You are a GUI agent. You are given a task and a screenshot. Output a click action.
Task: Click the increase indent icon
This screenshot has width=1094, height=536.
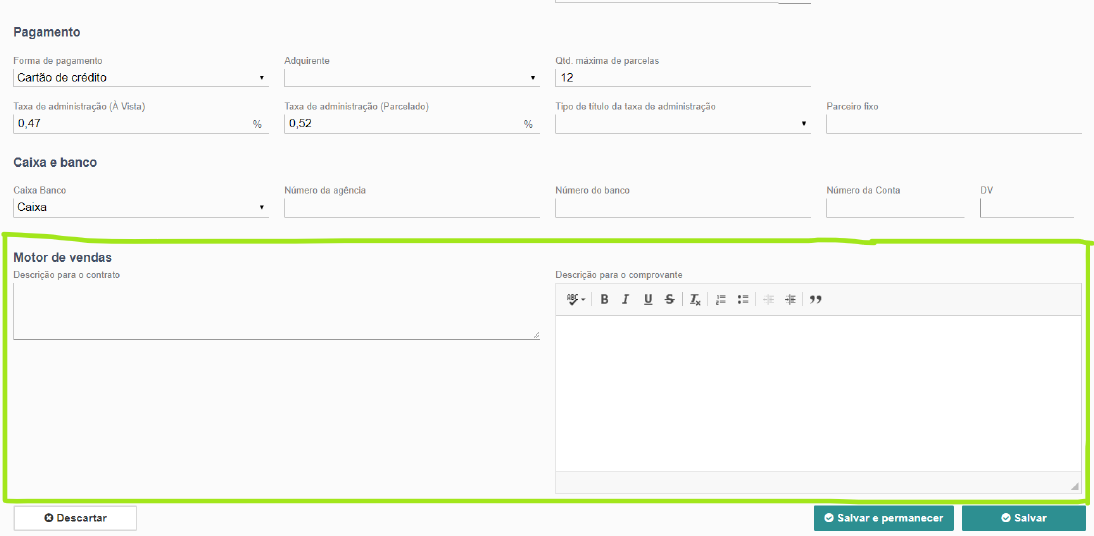(790, 299)
